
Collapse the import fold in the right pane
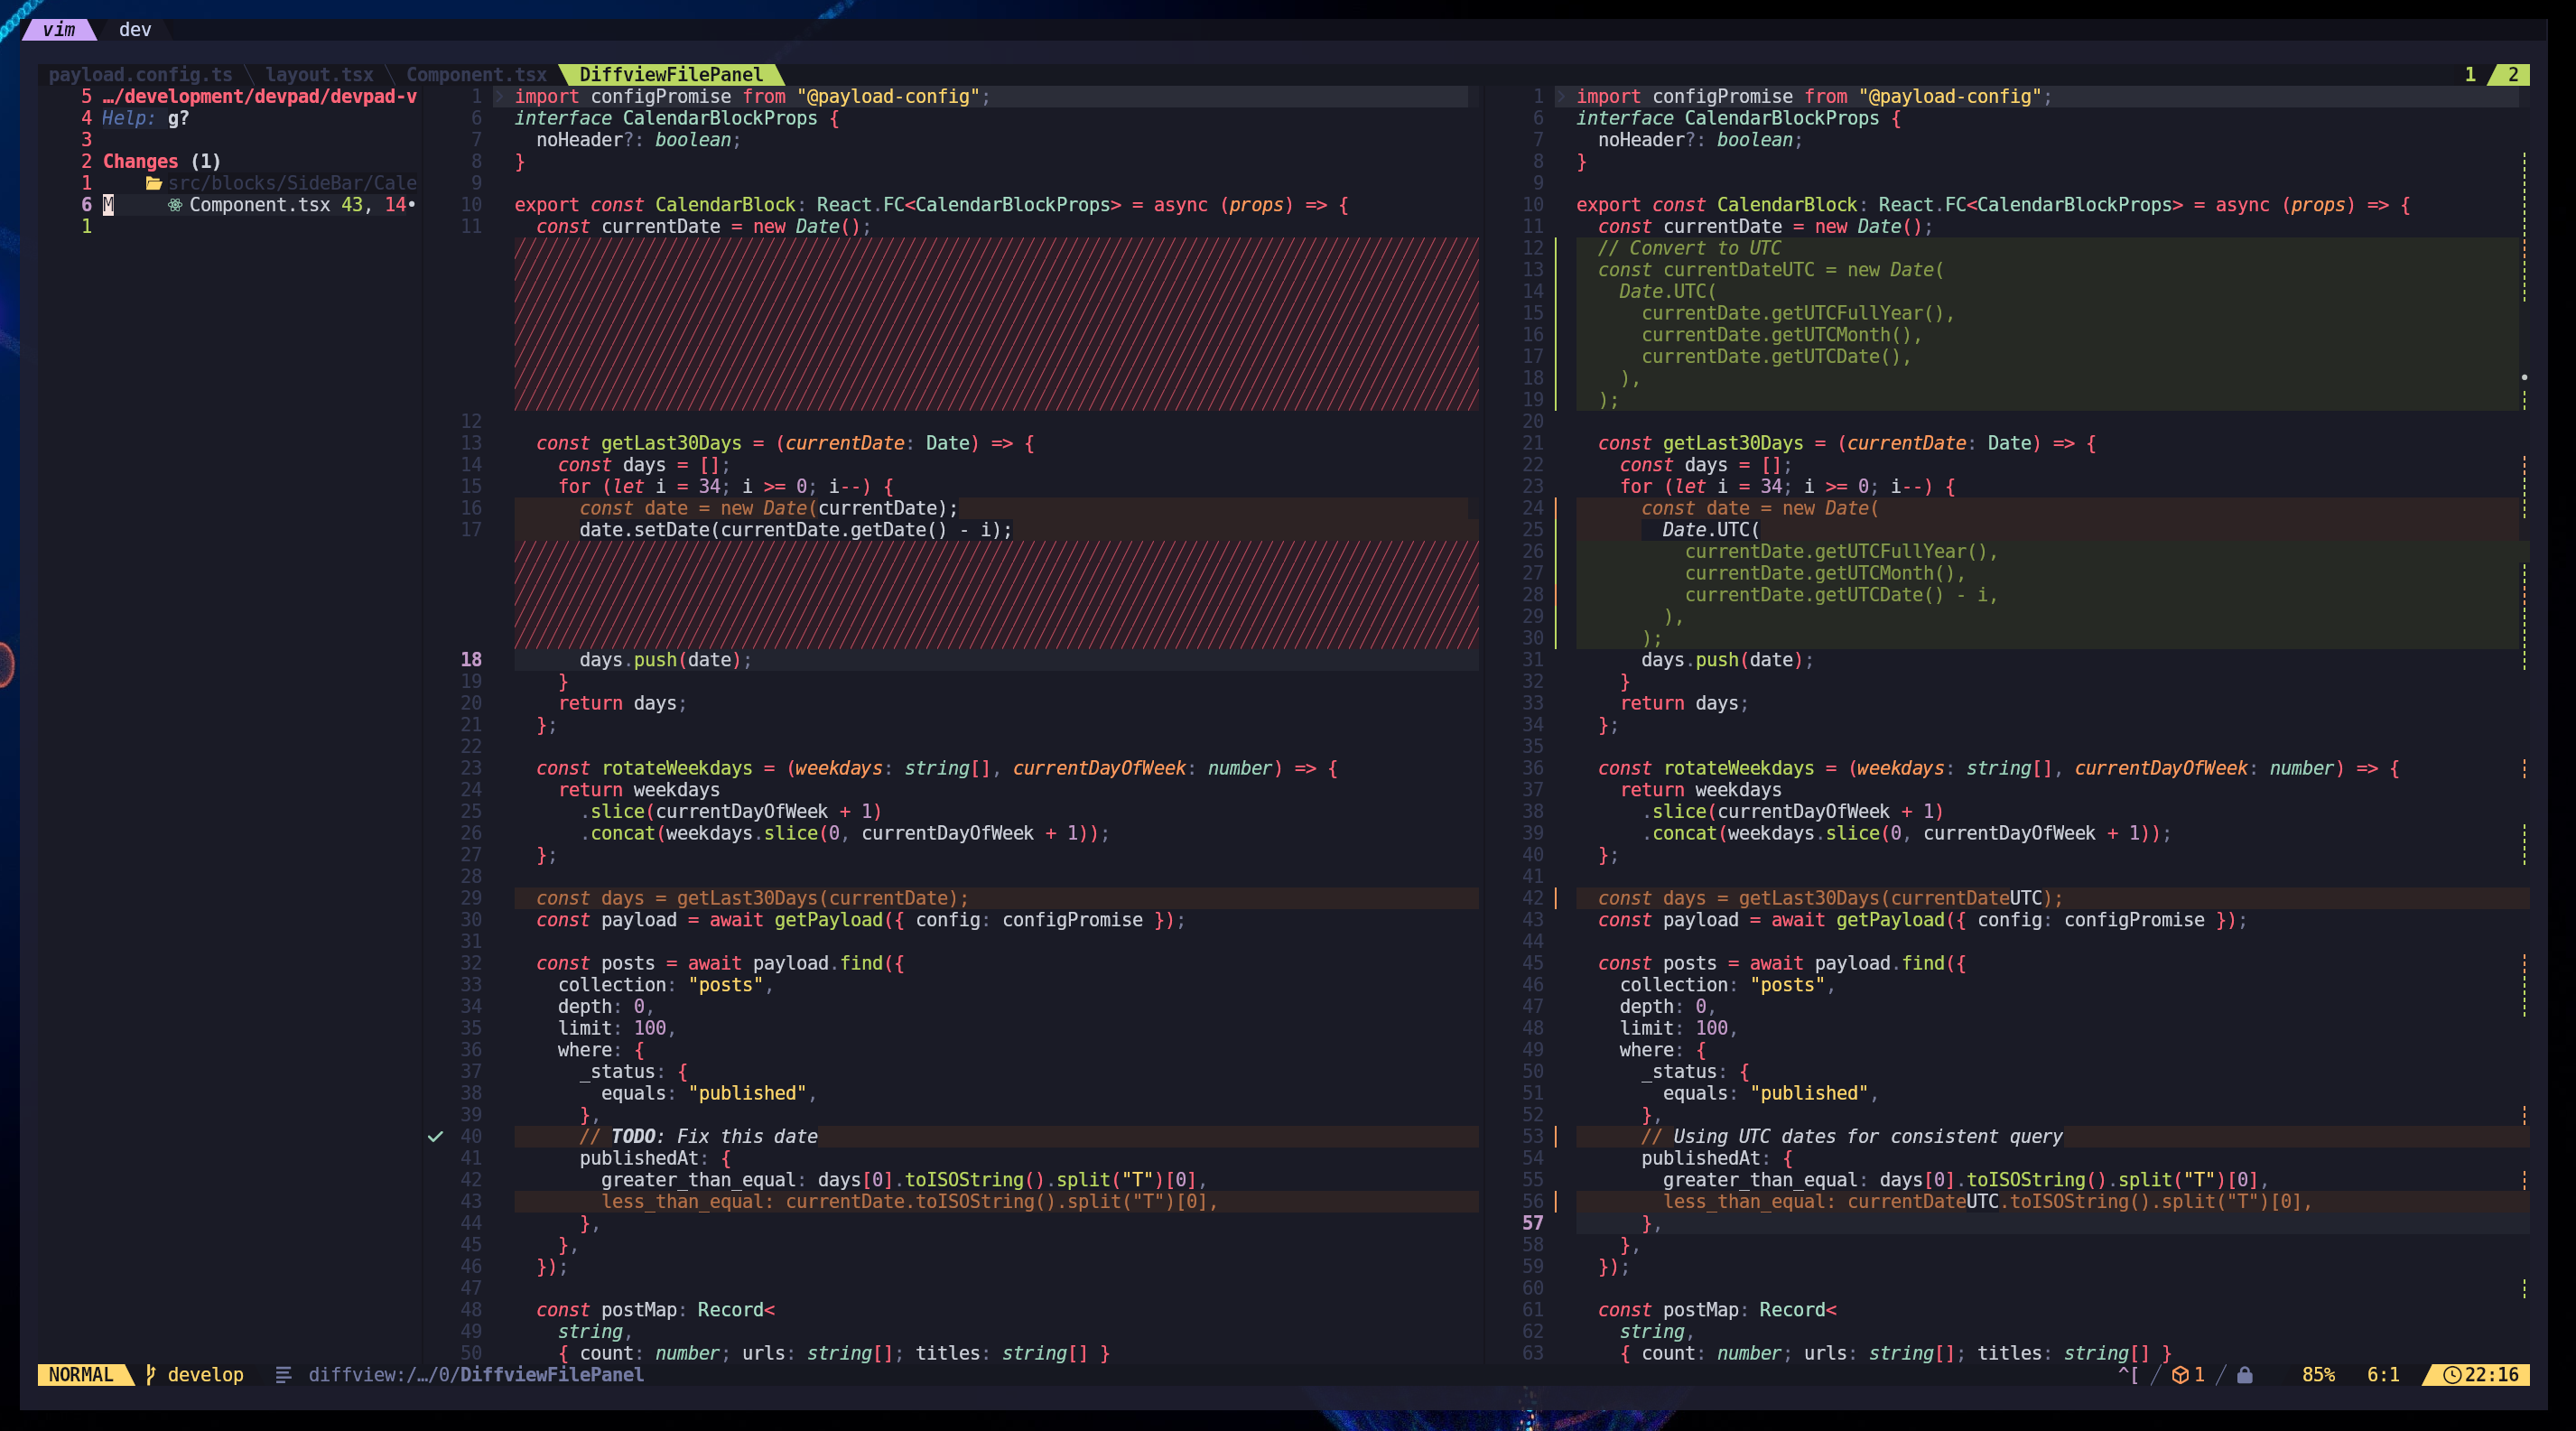click(1561, 97)
